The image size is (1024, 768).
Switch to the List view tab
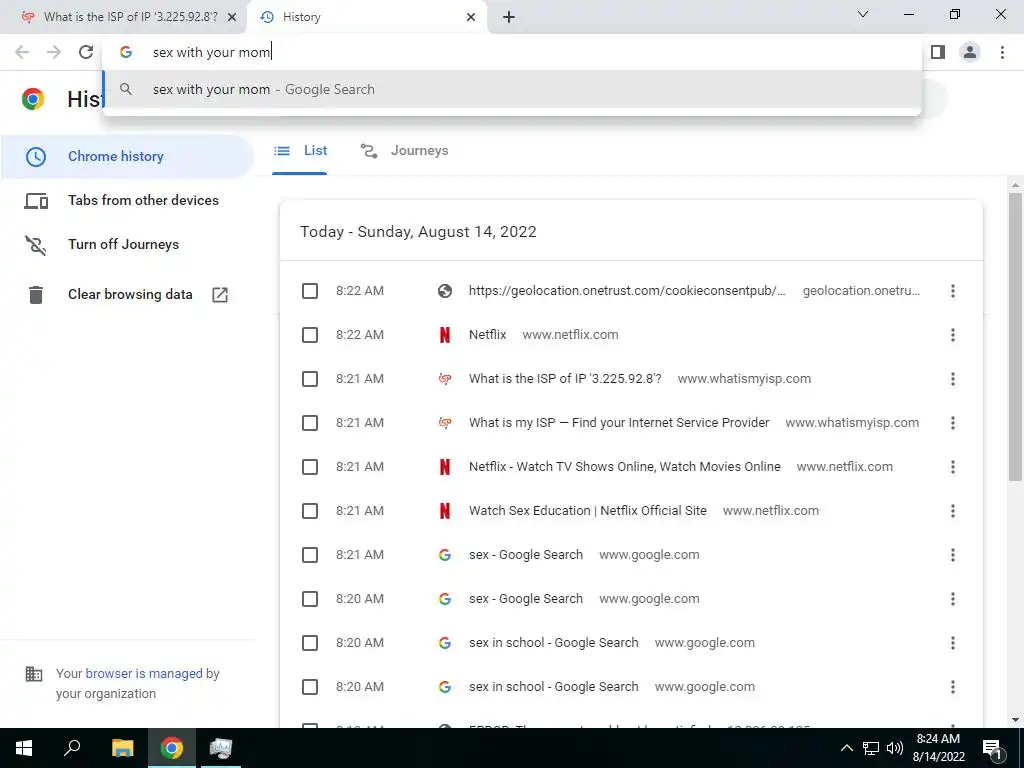[x=300, y=151]
